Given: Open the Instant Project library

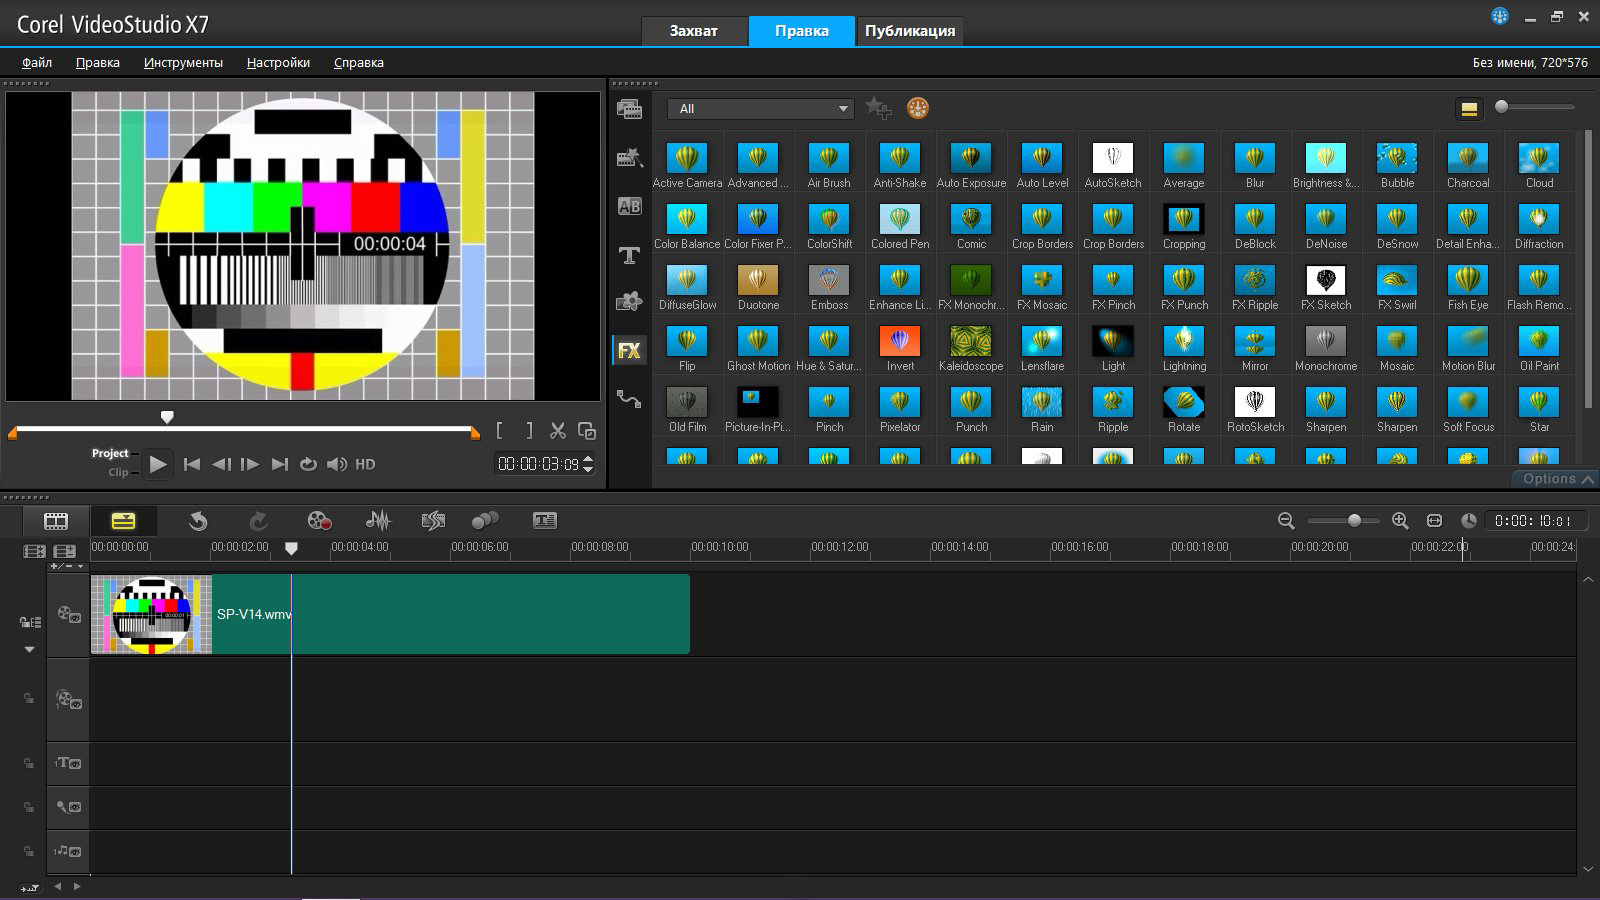Looking at the screenshot, I should 629,158.
